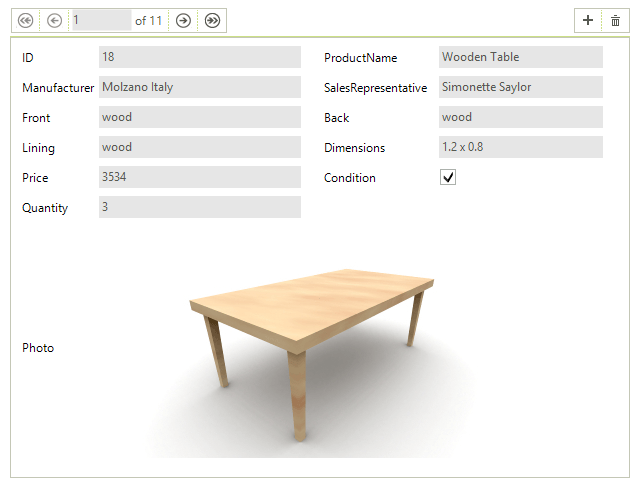Select the Back material field
This screenshot has width=638, height=486.
coord(520,117)
